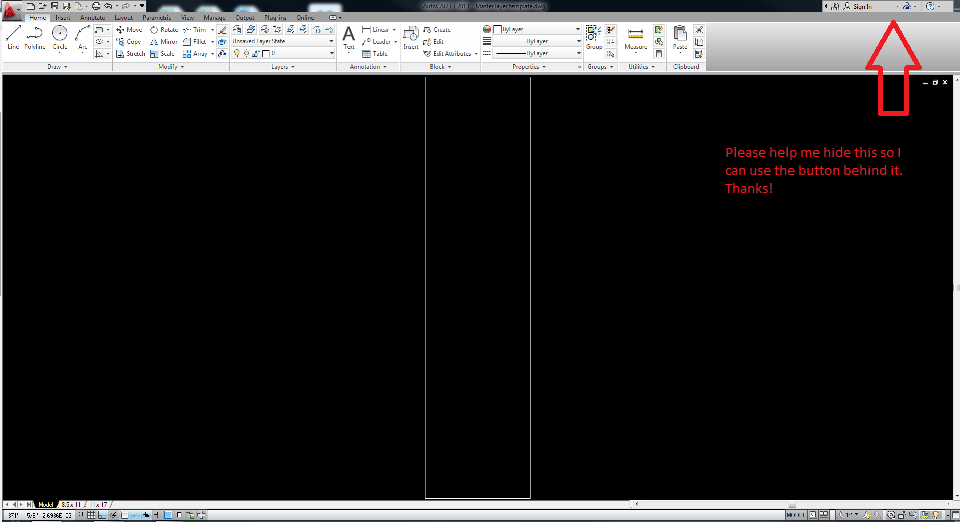Expand the Annotation panel

point(368,67)
